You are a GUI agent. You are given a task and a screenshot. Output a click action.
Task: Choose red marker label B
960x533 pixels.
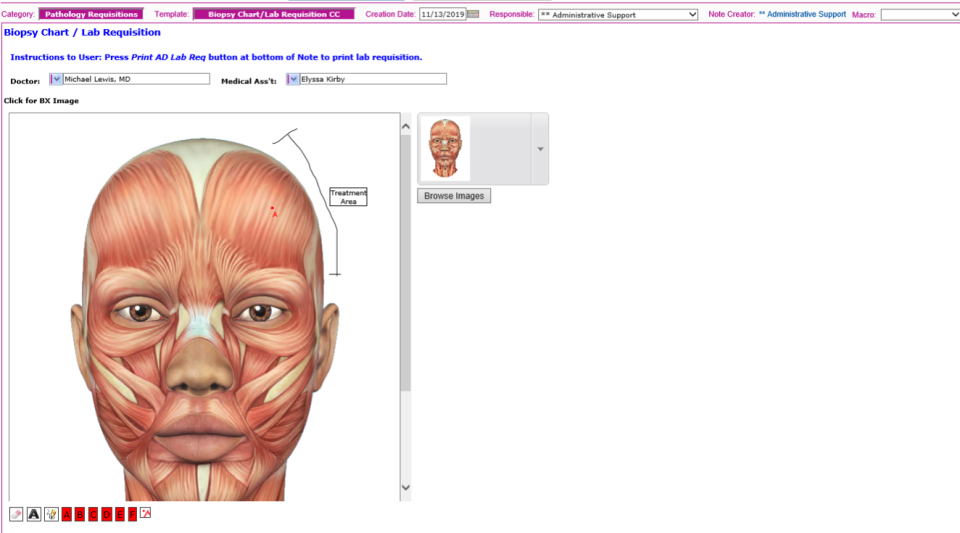pos(80,514)
